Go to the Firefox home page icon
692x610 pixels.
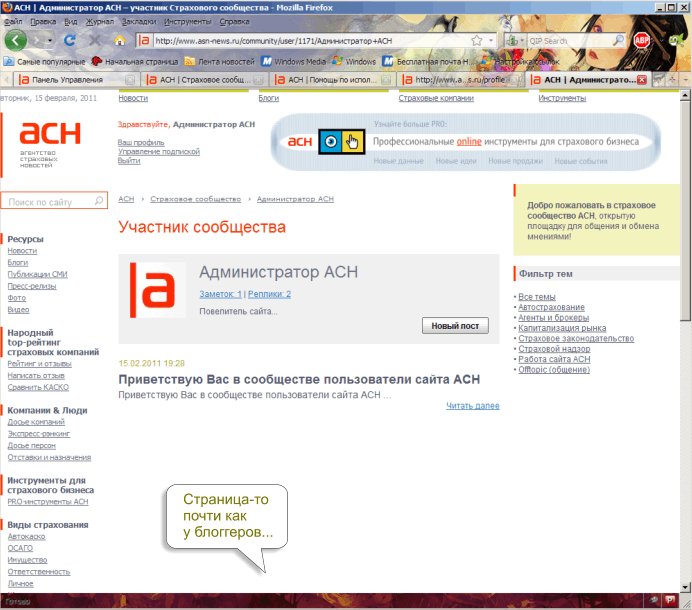coord(120,41)
